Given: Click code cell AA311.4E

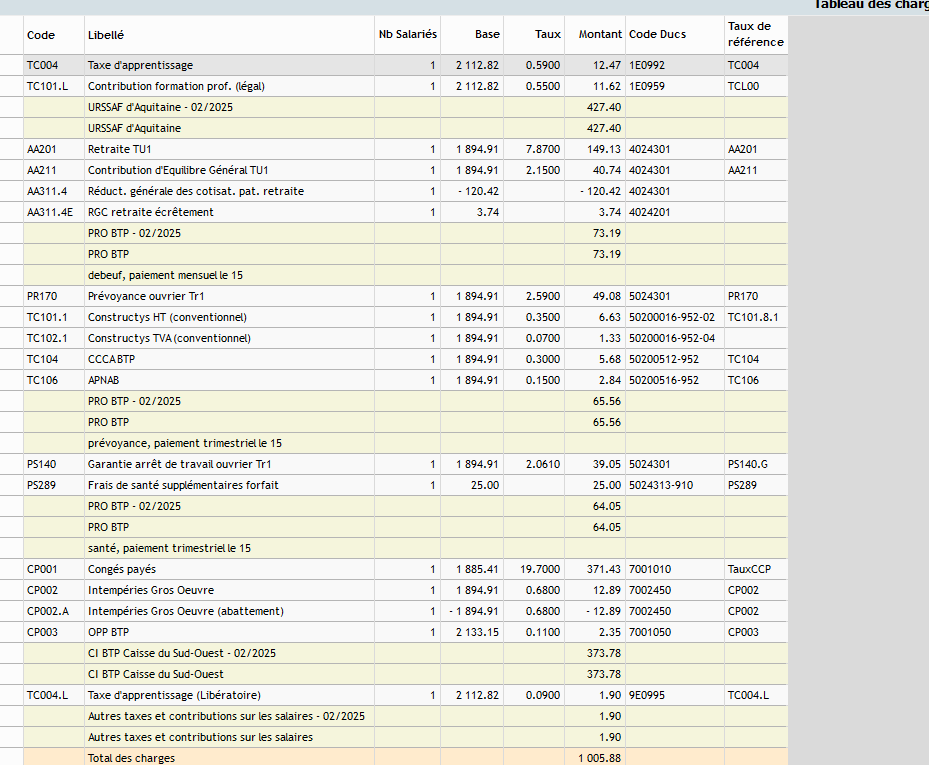Looking at the screenshot, I should (x=54, y=212).
